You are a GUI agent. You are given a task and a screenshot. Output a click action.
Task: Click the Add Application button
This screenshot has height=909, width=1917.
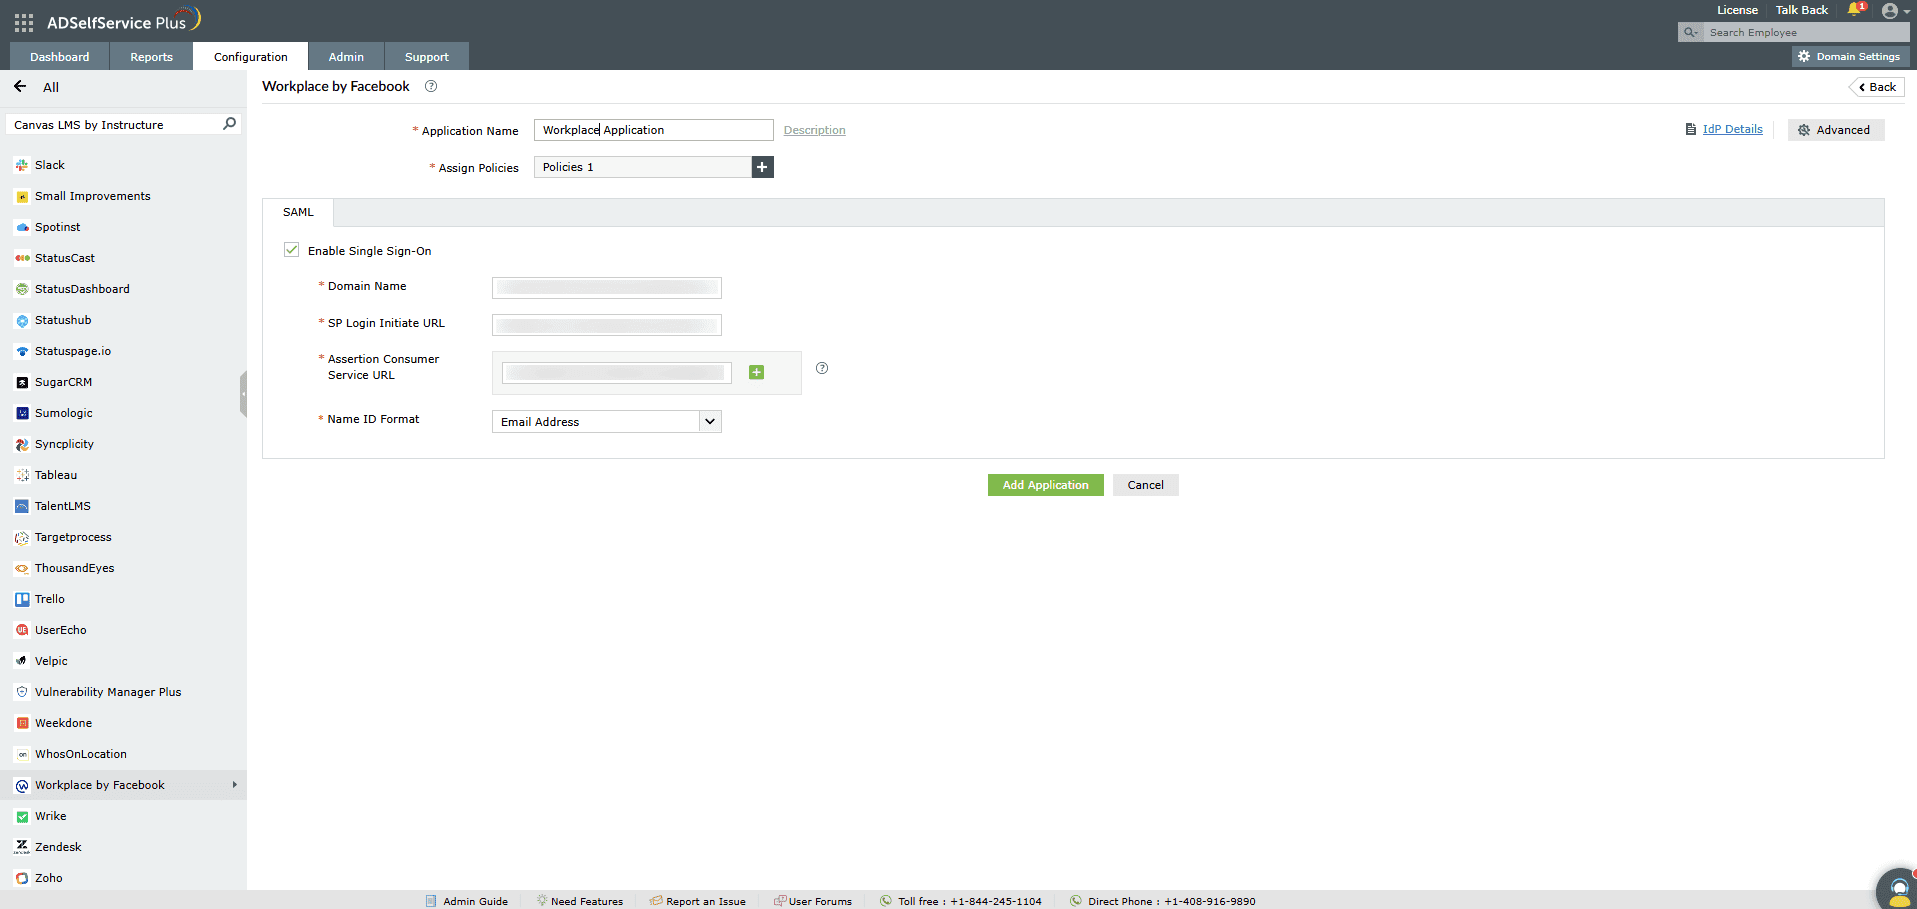pyautogui.click(x=1045, y=484)
